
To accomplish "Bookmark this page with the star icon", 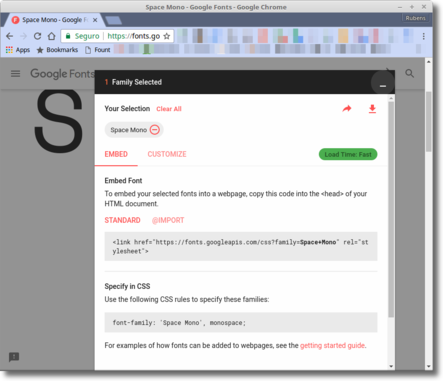I will click(x=167, y=36).
